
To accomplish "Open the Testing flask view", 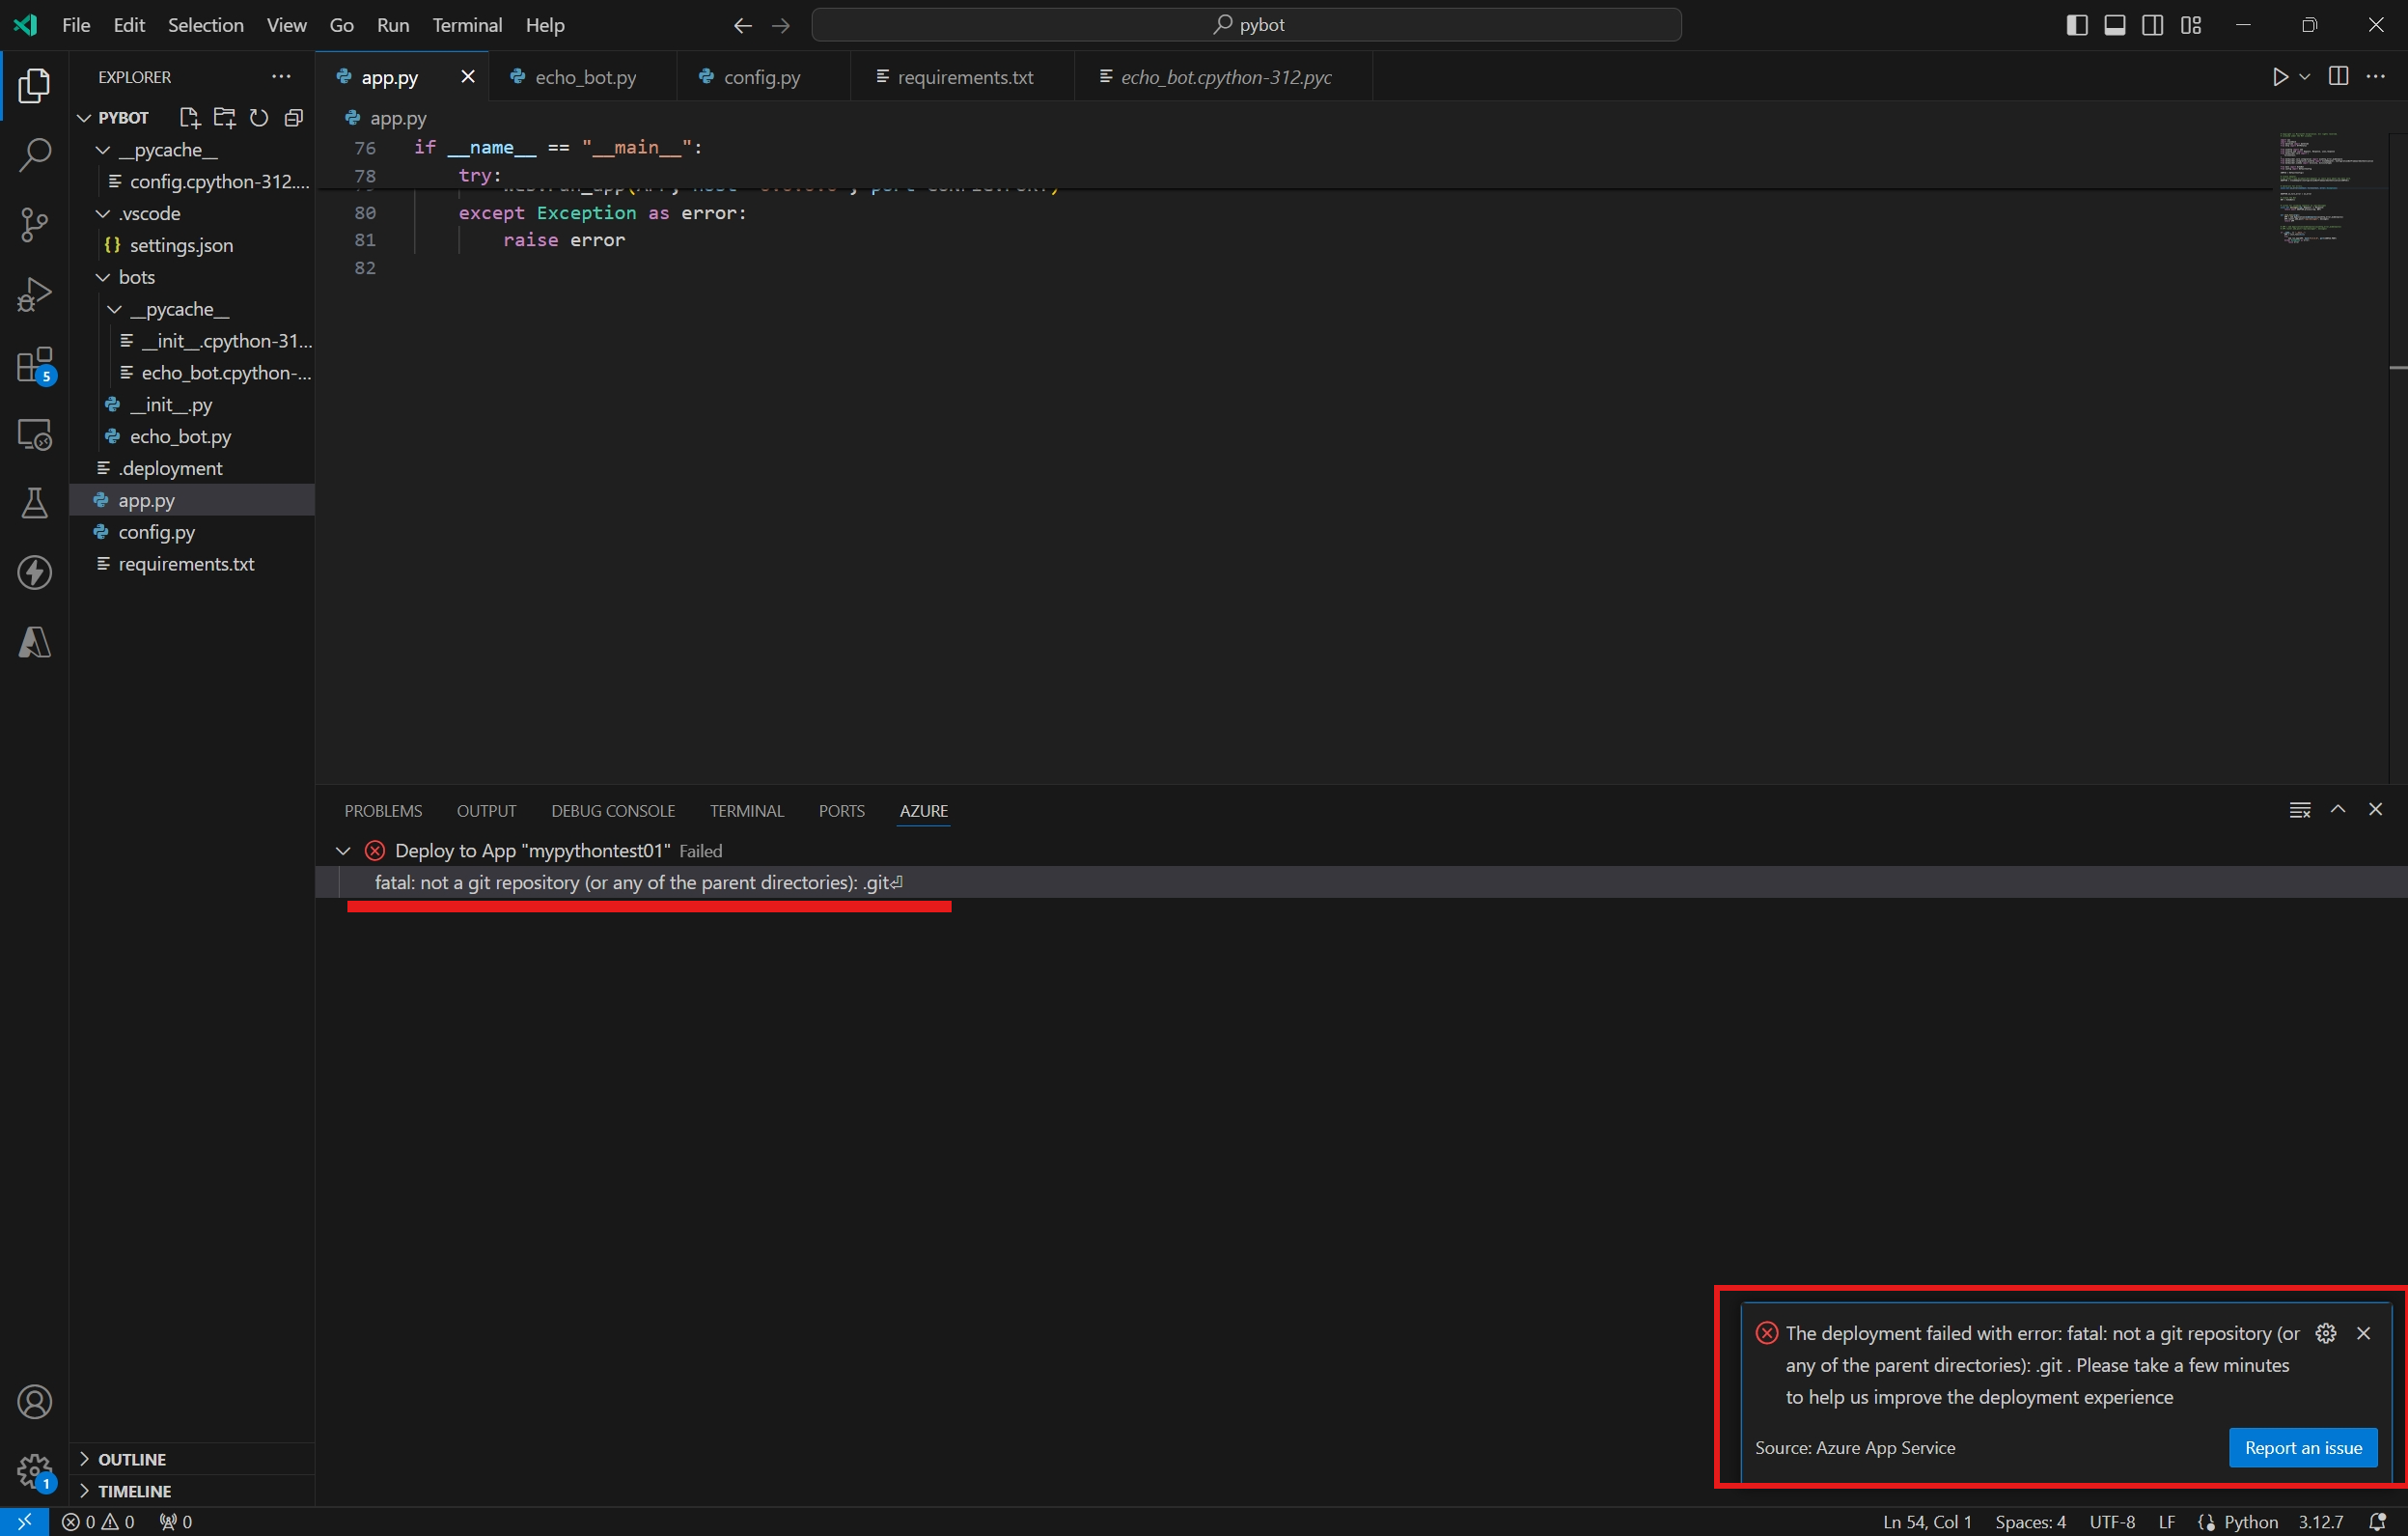I will [x=34, y=503].
